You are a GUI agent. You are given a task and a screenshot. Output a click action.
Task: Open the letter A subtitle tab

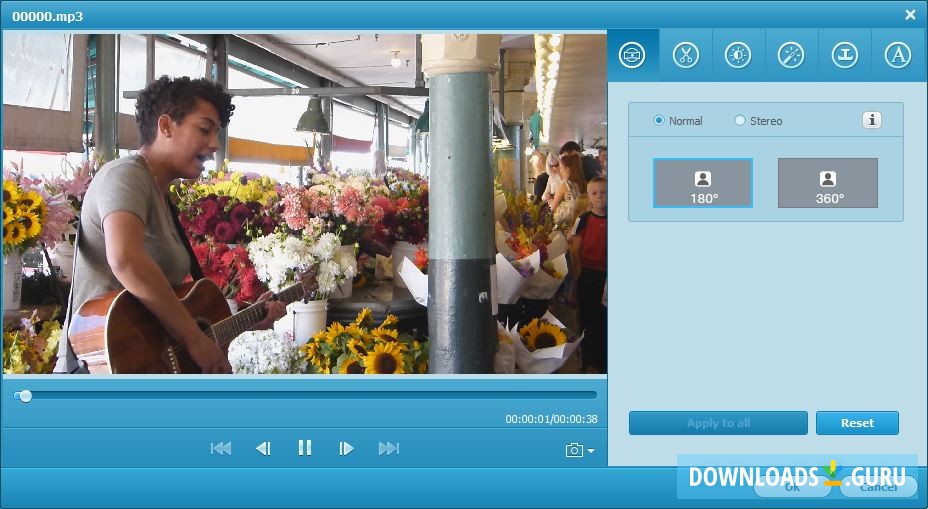coord(898,56)
